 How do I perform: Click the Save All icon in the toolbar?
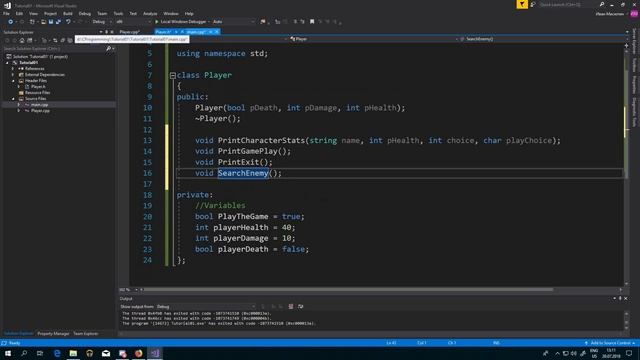coord(58,22)
